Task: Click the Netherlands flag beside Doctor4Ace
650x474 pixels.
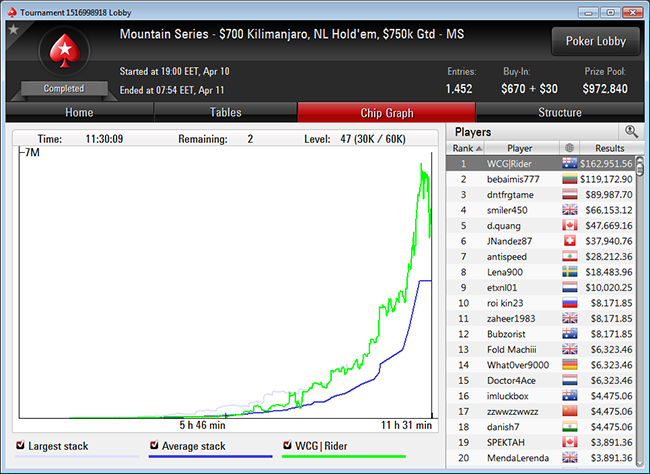Action: pos(570,380)
